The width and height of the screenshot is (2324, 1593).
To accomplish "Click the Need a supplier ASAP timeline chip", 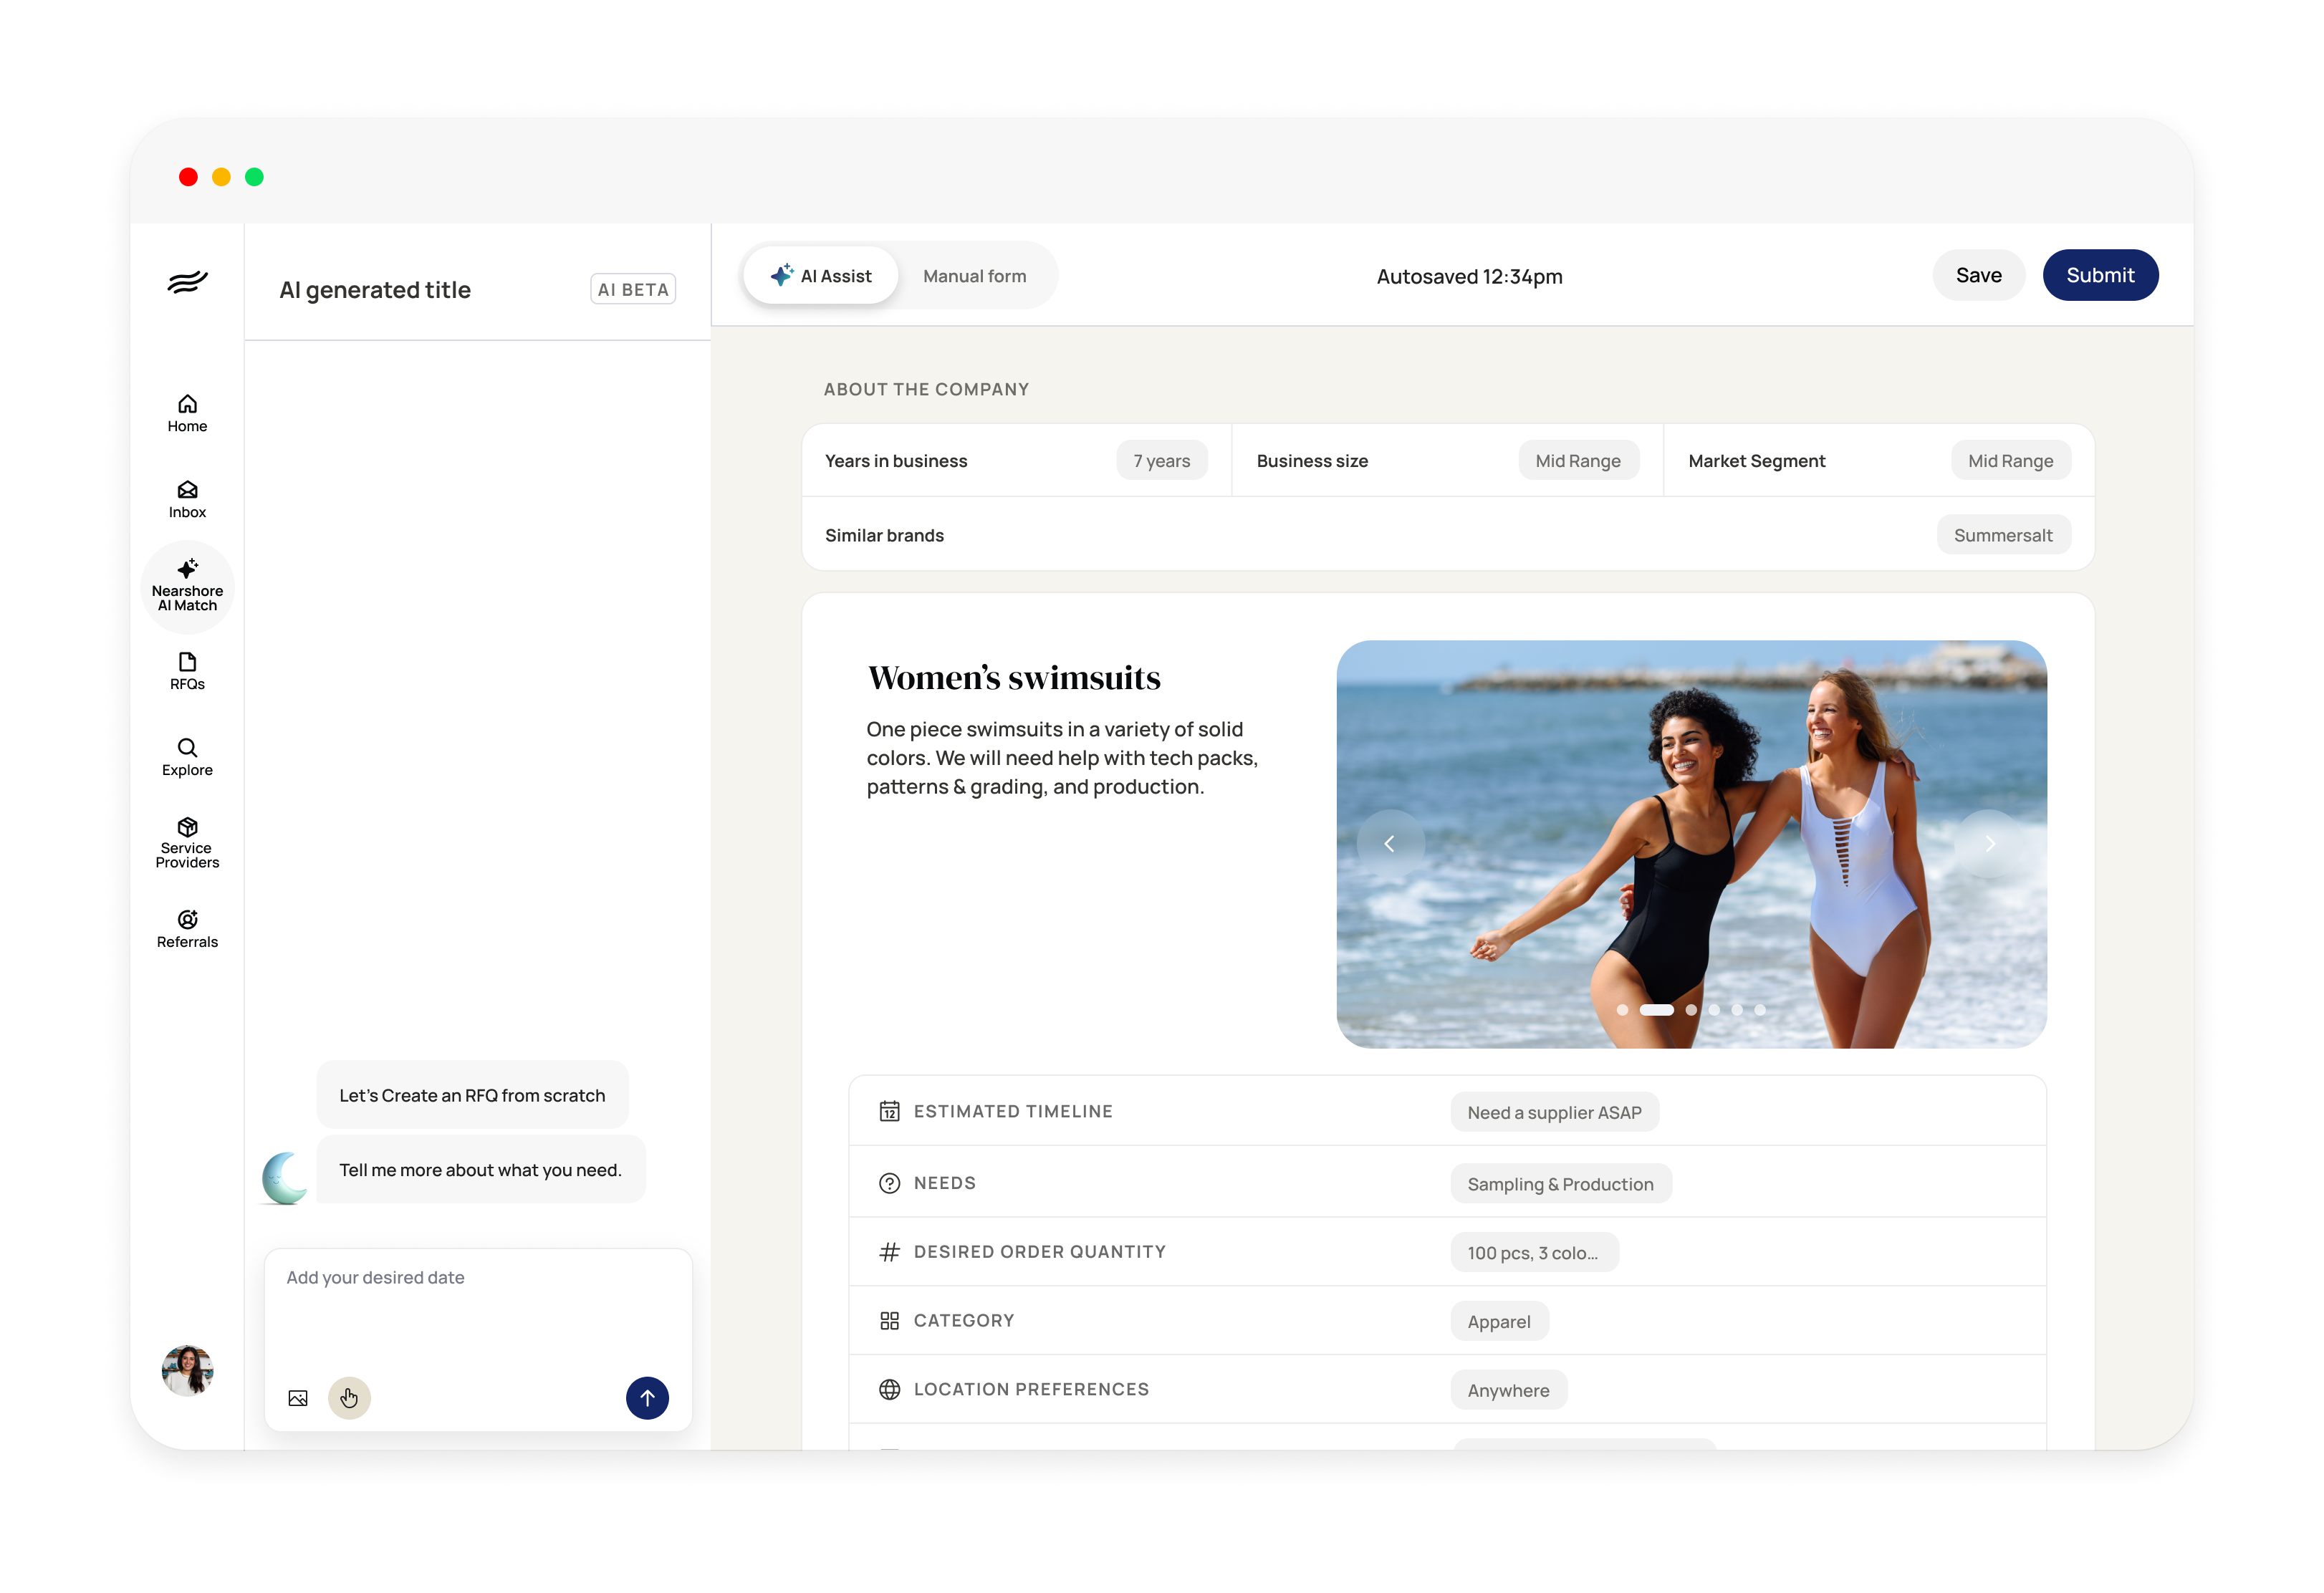I will pyautogui.click(x=1553, y=1113).
